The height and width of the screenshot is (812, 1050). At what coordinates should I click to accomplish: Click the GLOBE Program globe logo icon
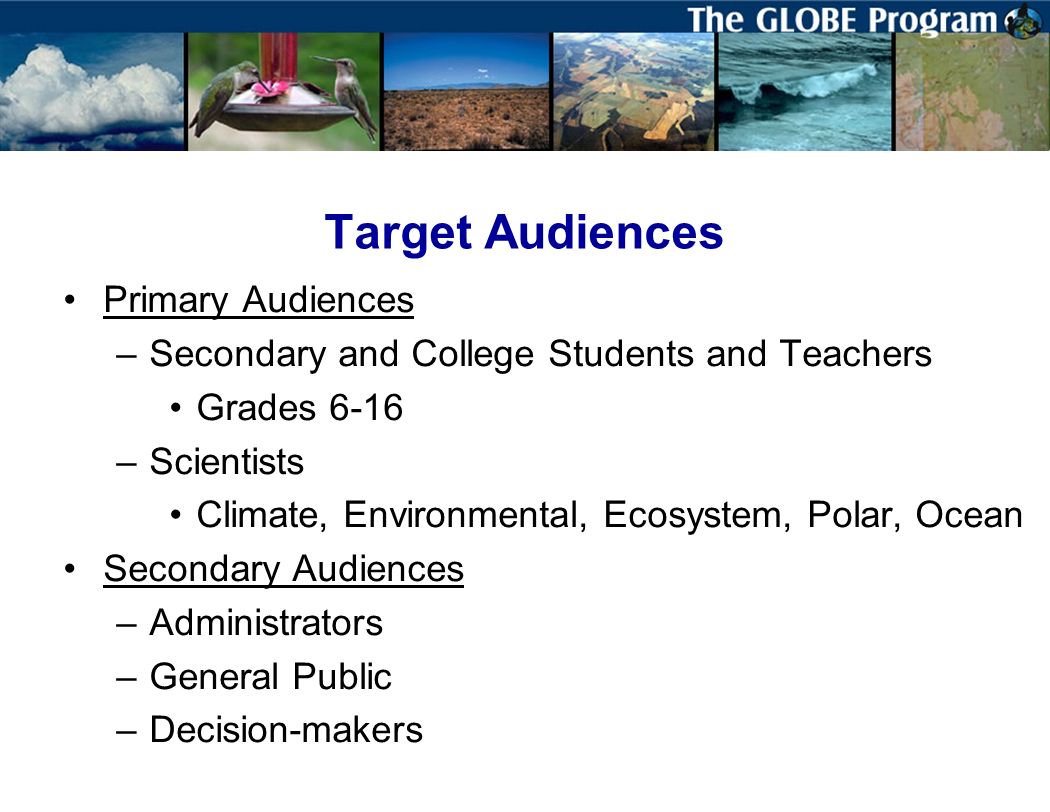click(x=1024, y=20)
